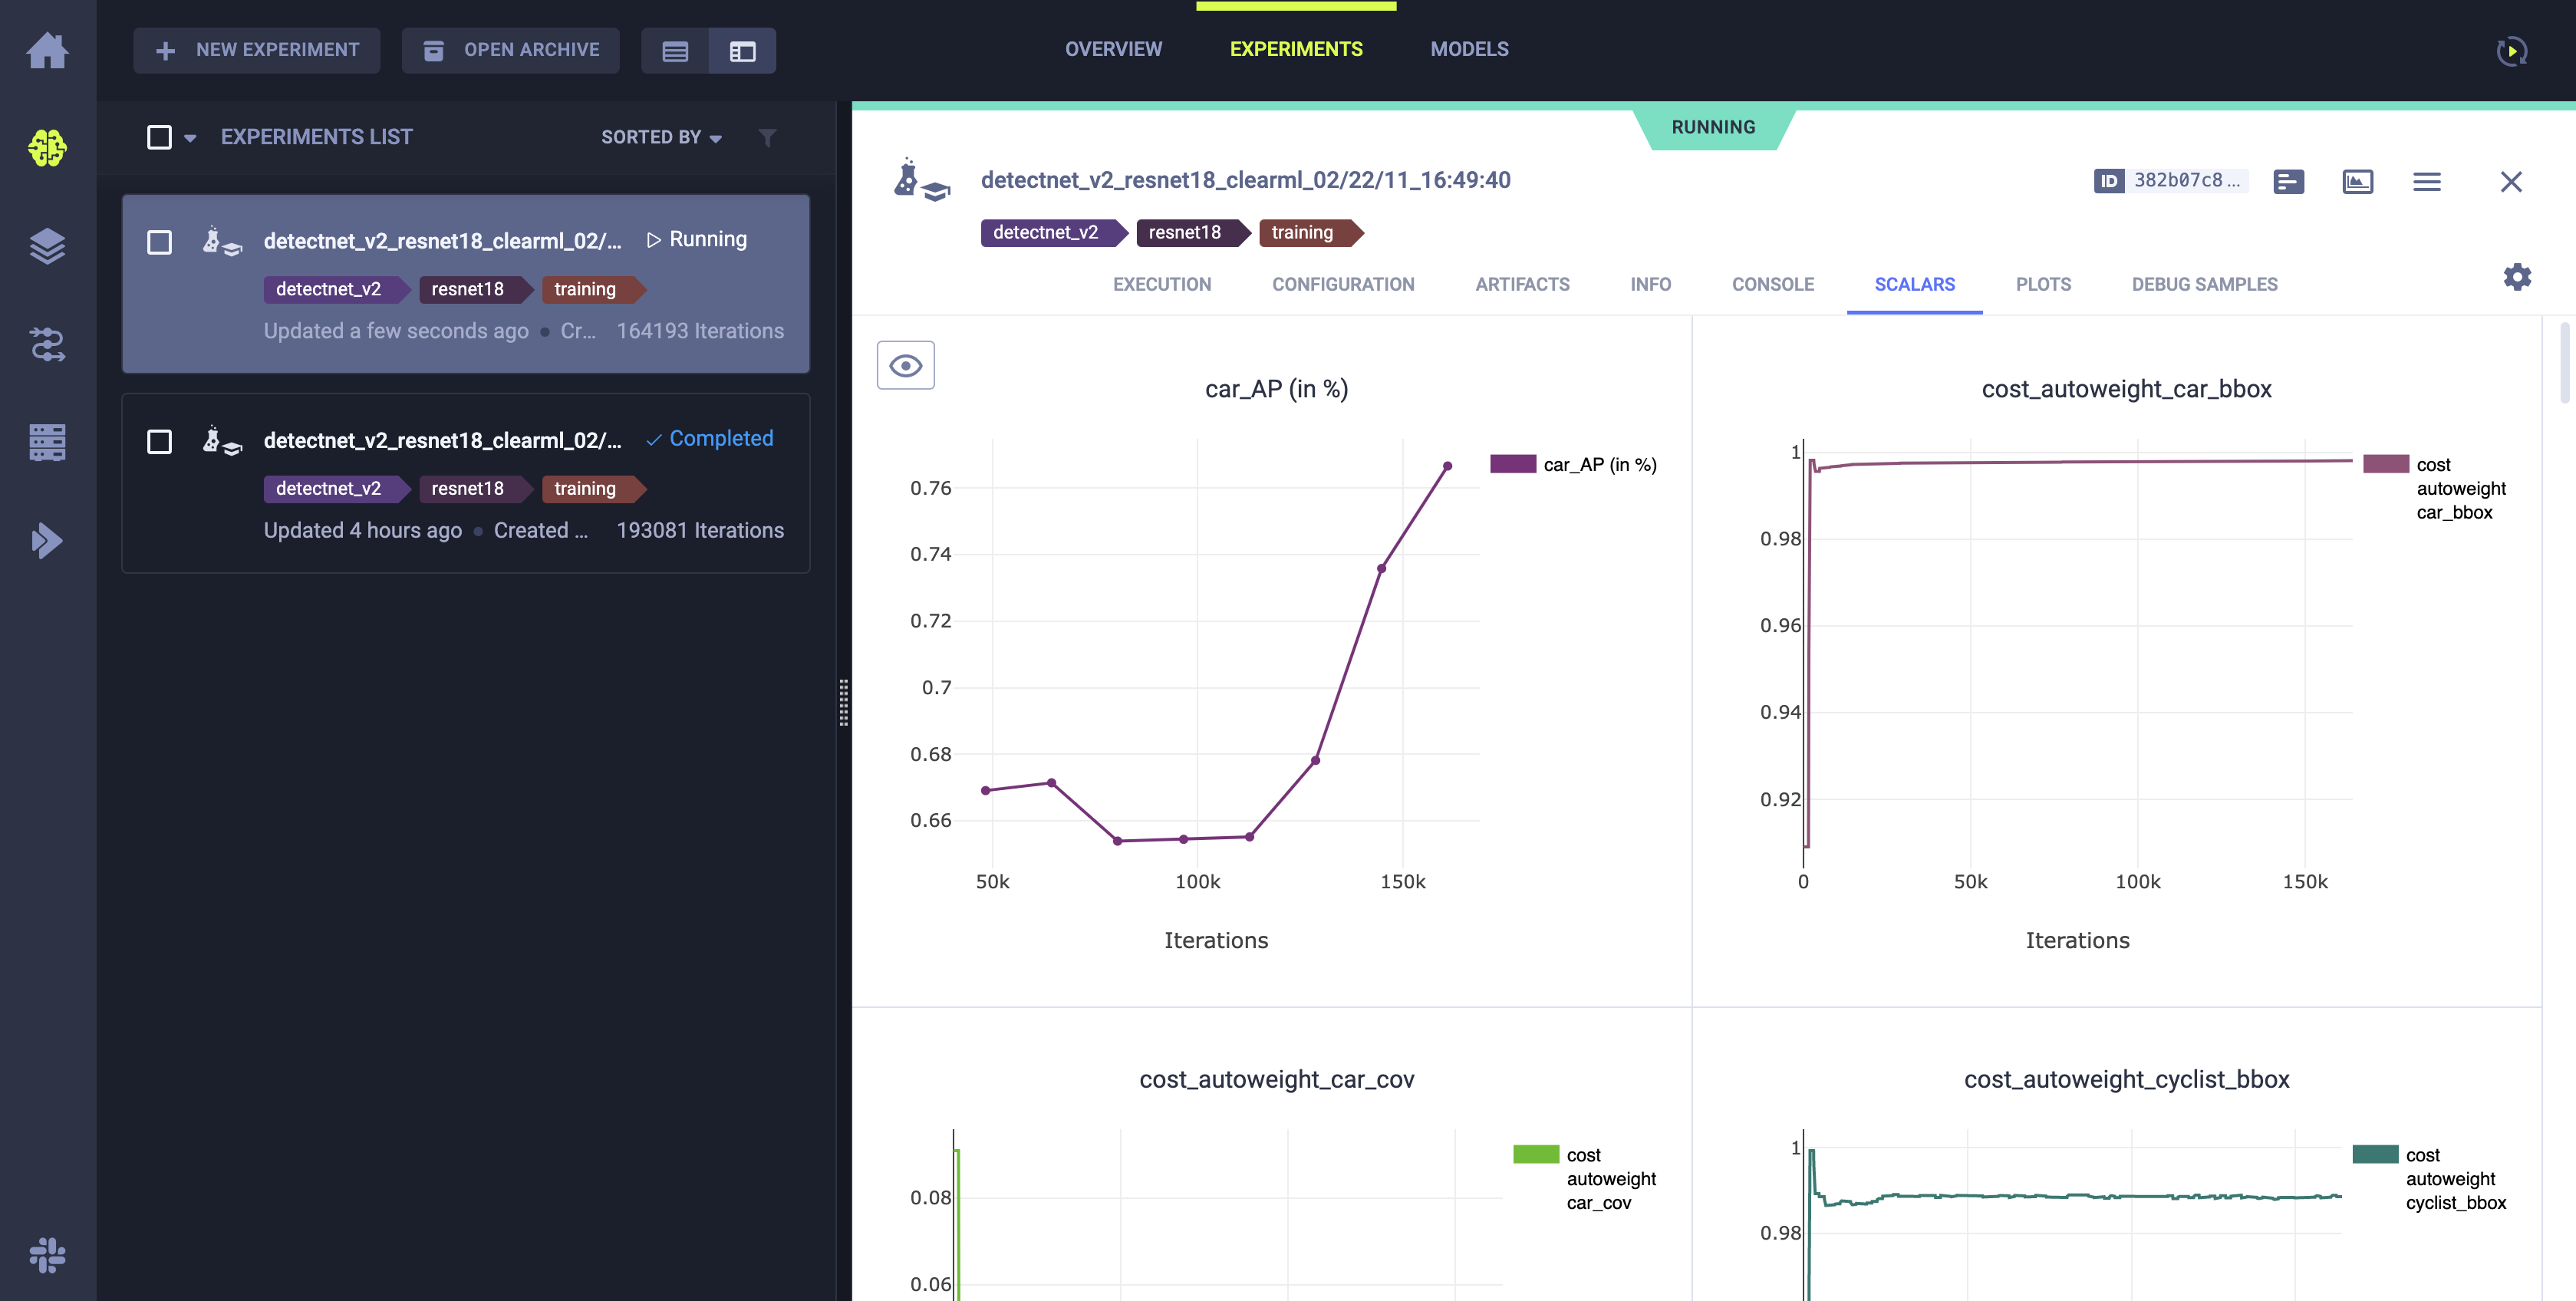Open the pipelines sidebar icon
This screenshot has height=1301, width=2576.
[47, 344]
